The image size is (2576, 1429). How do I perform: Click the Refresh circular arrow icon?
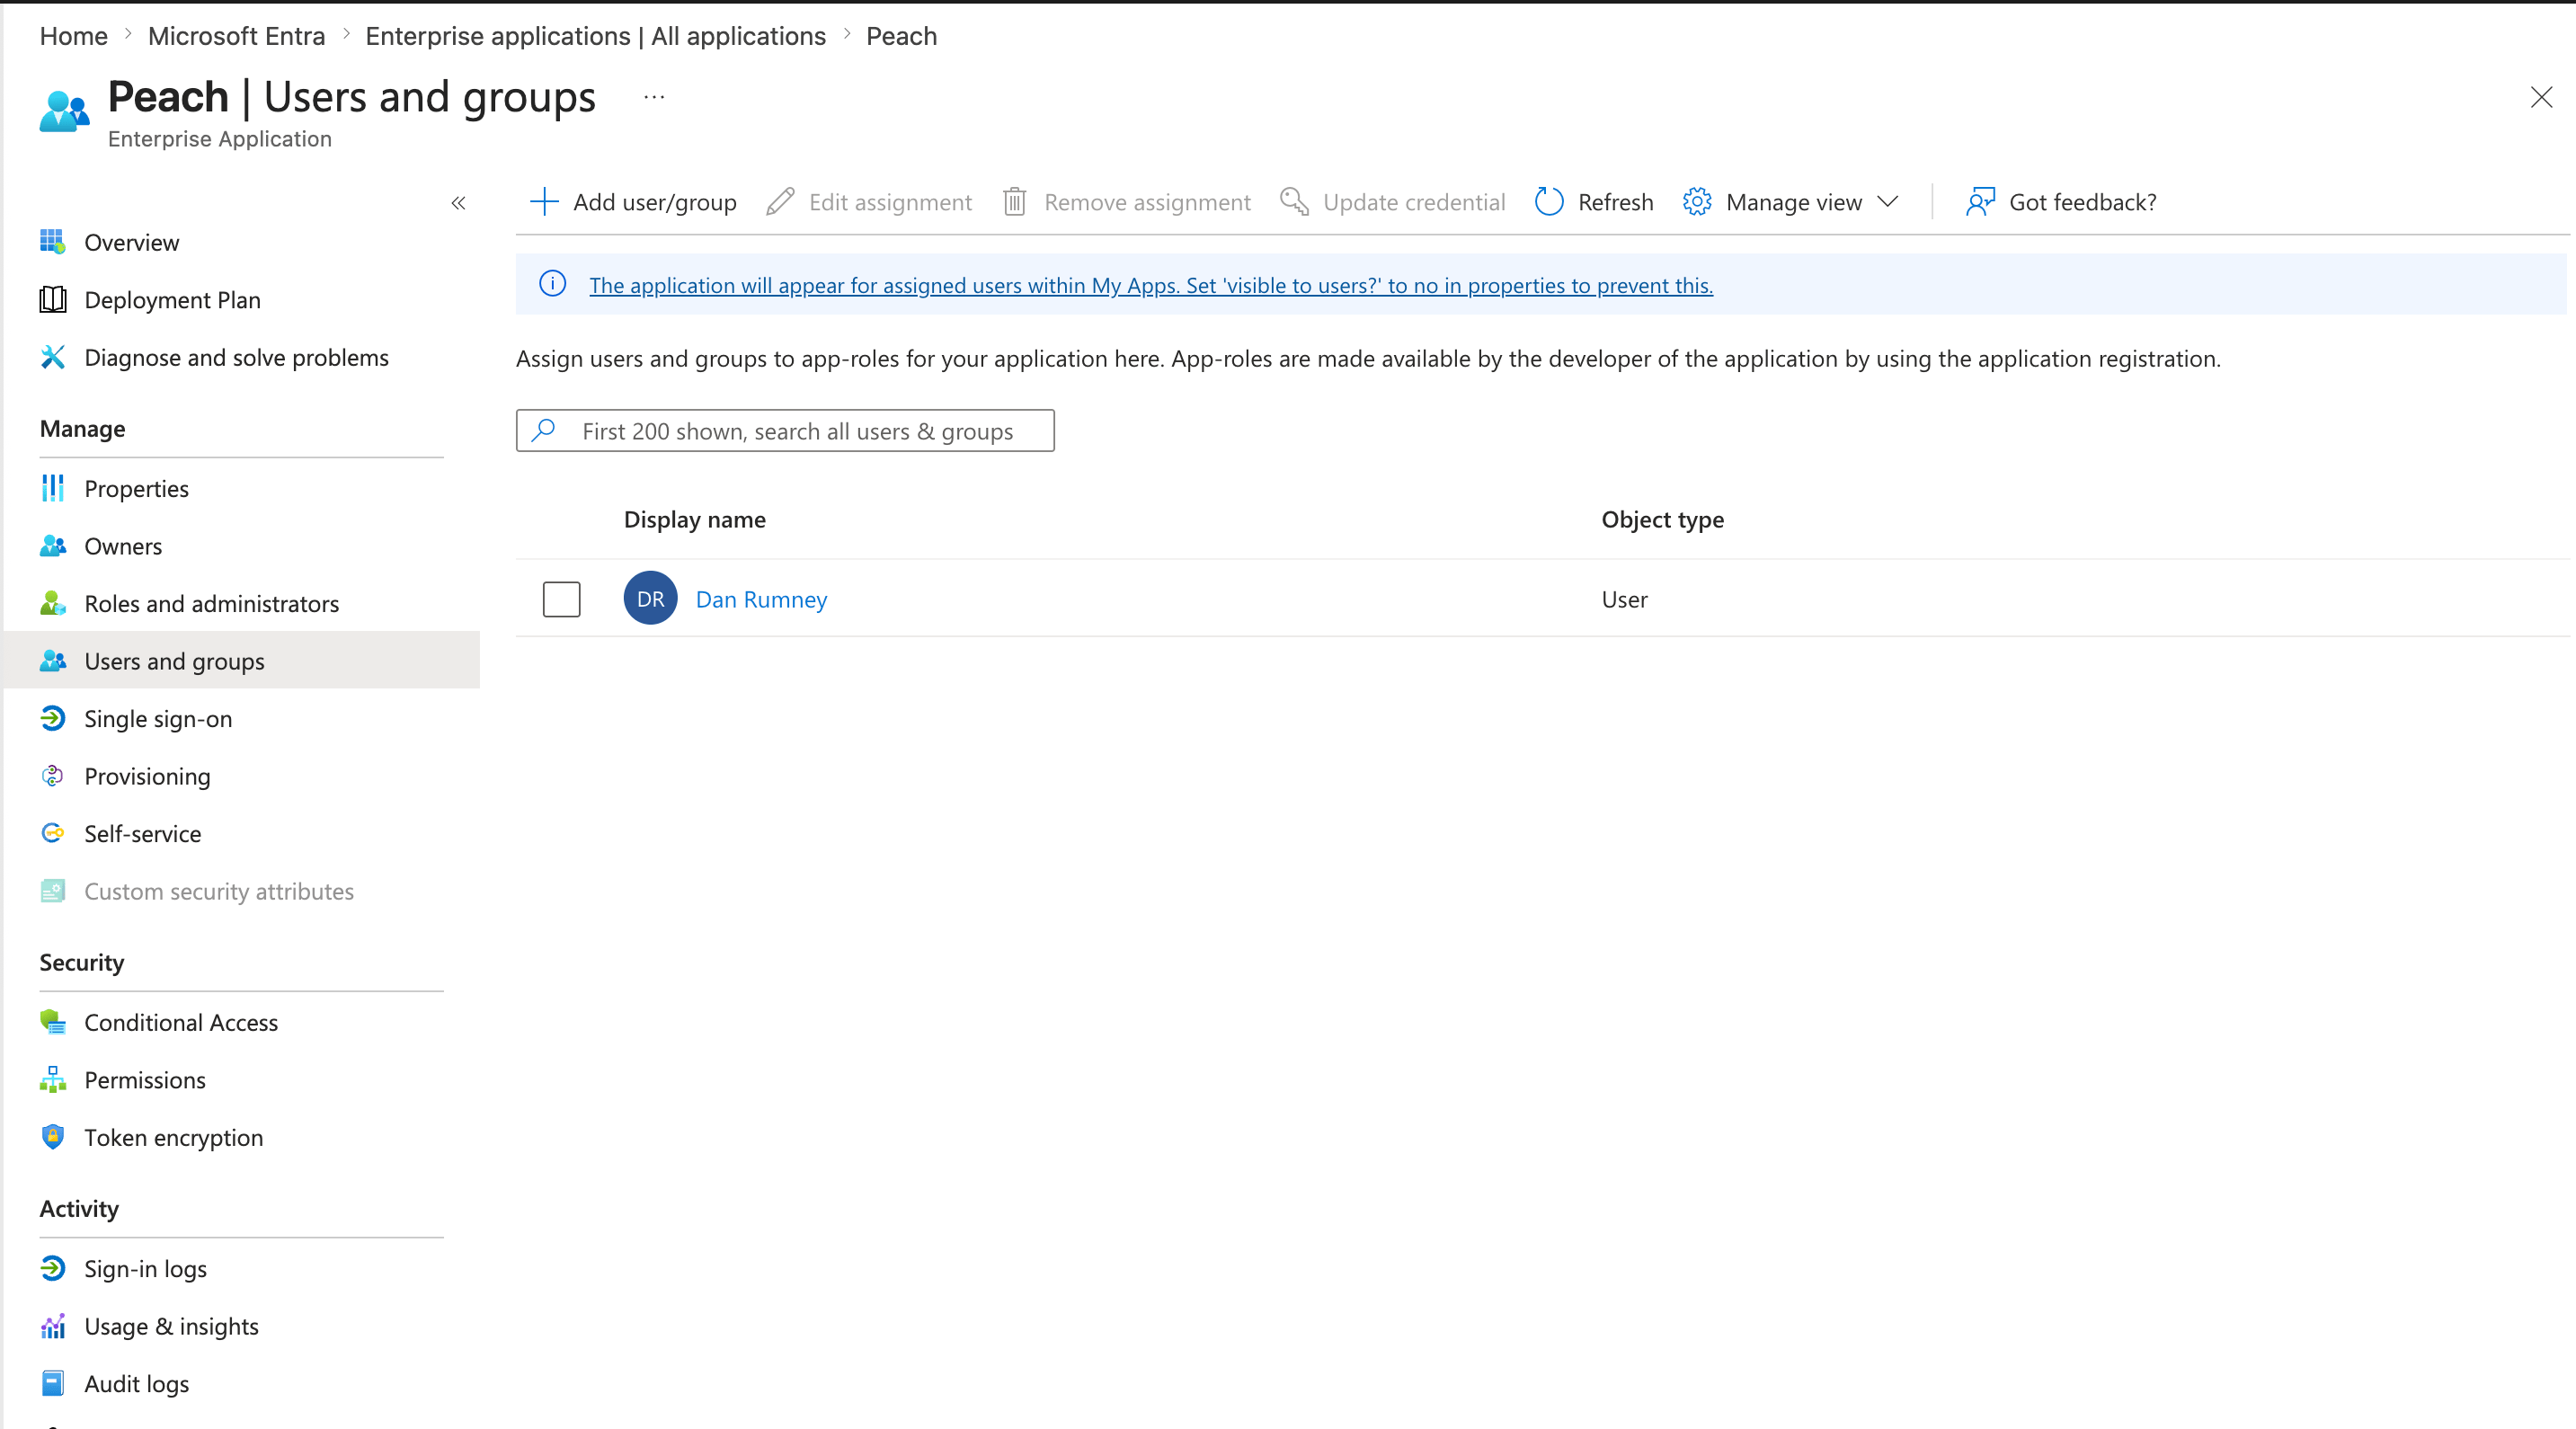pos(1549,202)
